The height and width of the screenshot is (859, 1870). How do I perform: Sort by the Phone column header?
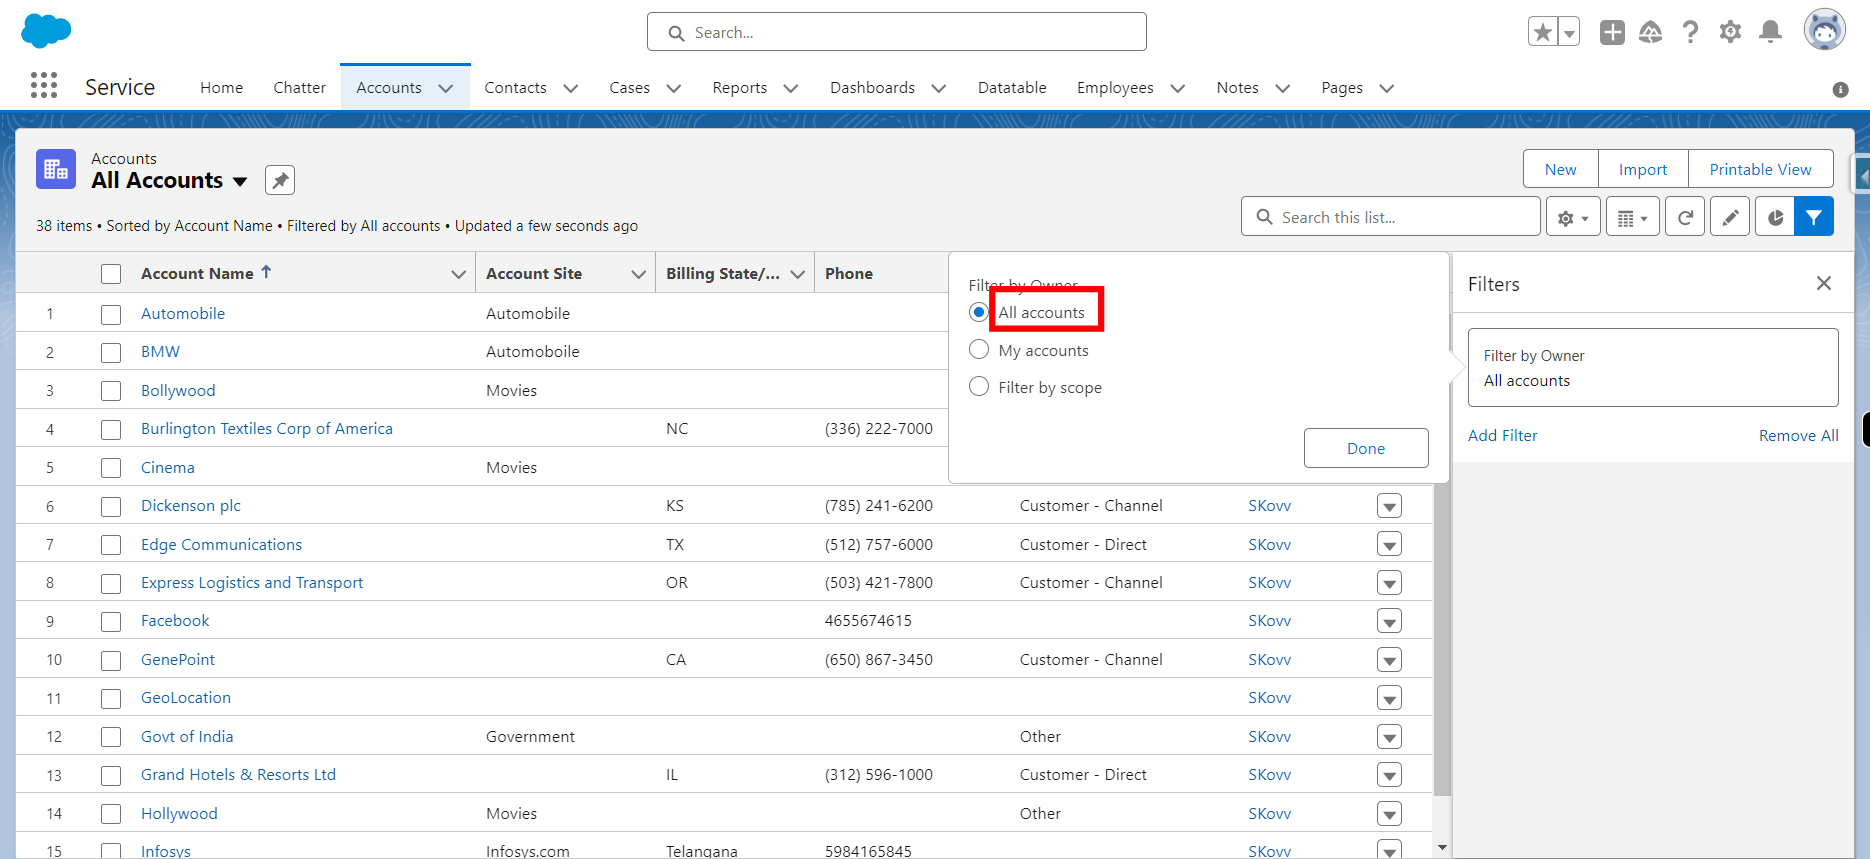[x=849, y=274]
